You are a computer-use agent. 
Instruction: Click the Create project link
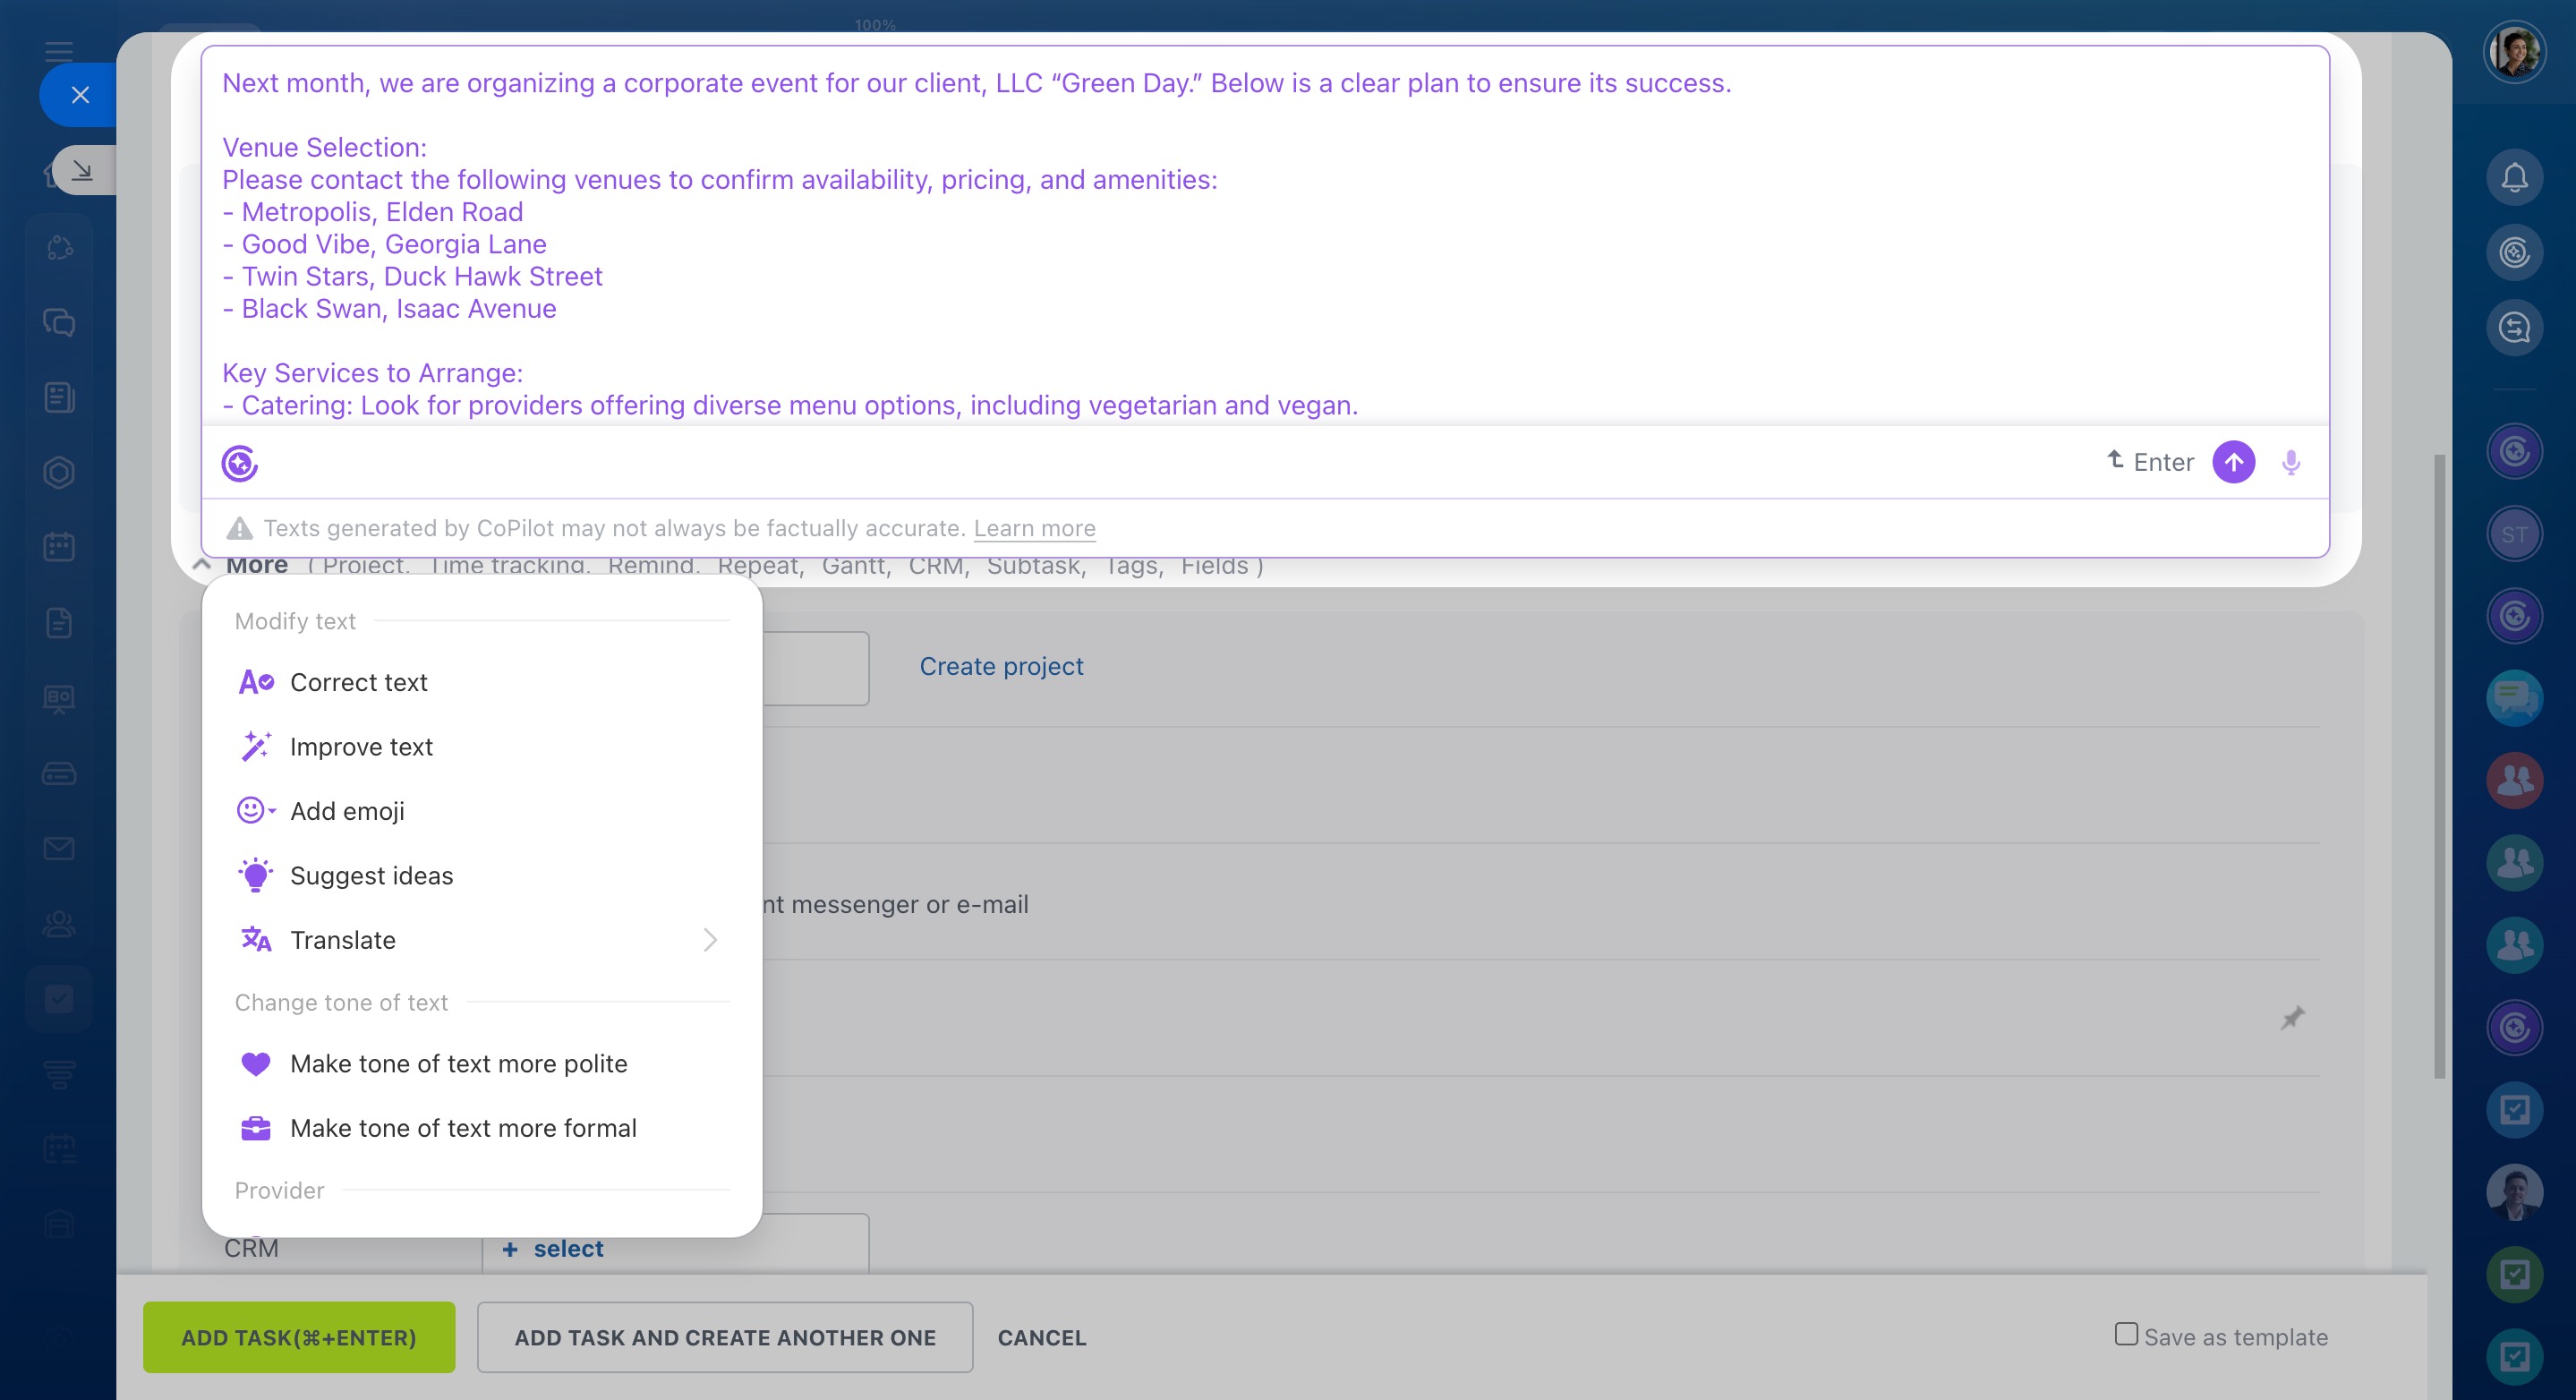[1001, 667]
